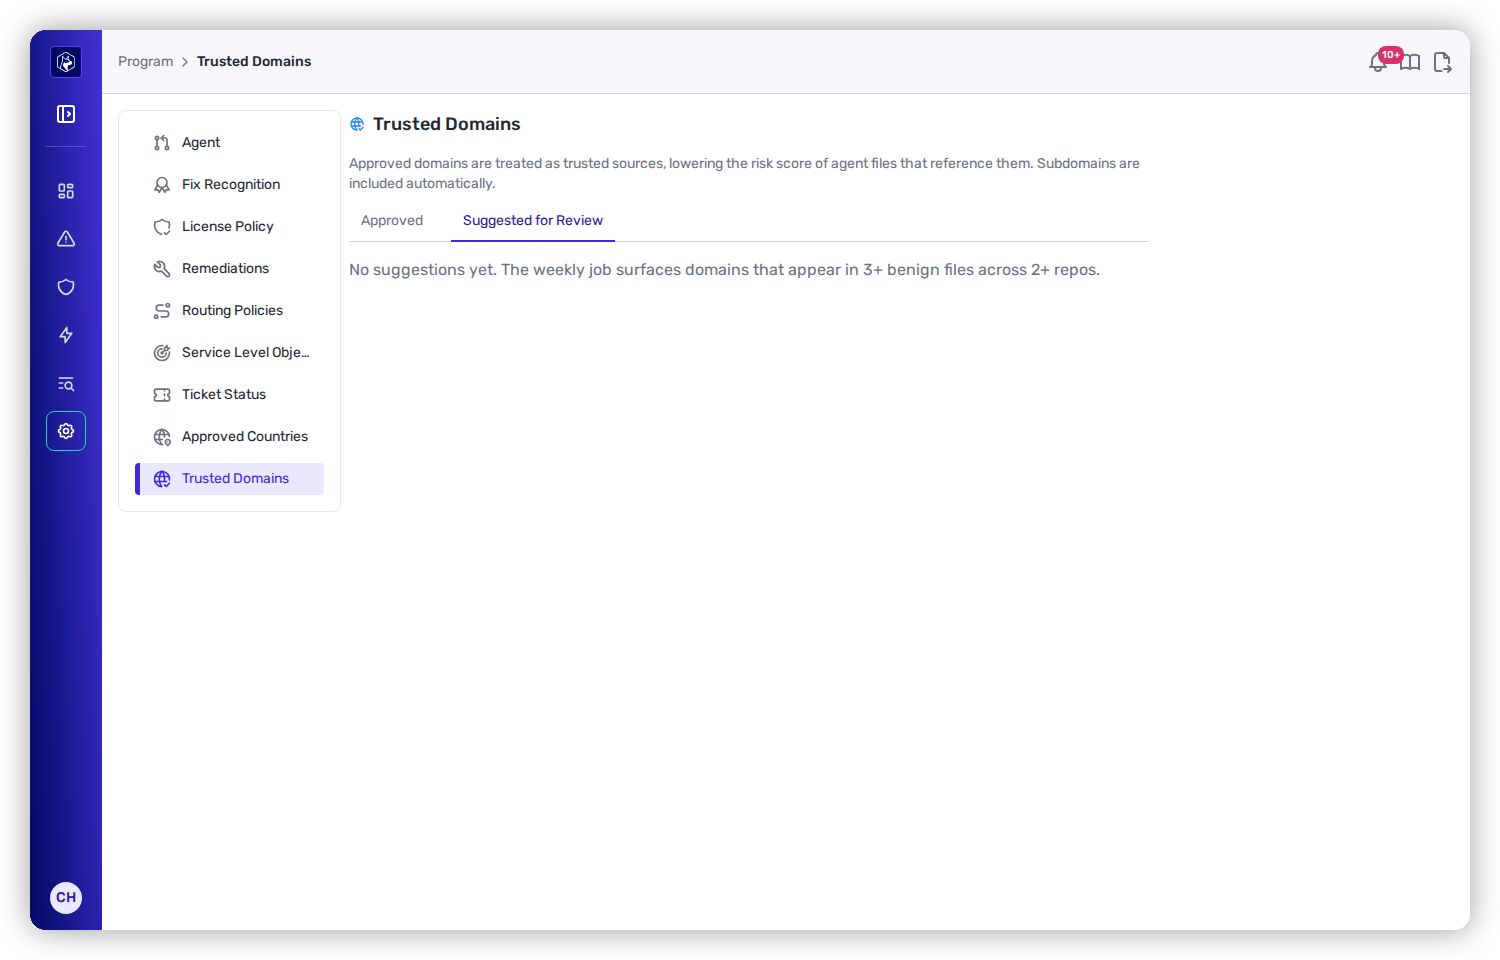
Task: Open the list search icon in the sidebar
Action: click(x=66, y=384)
